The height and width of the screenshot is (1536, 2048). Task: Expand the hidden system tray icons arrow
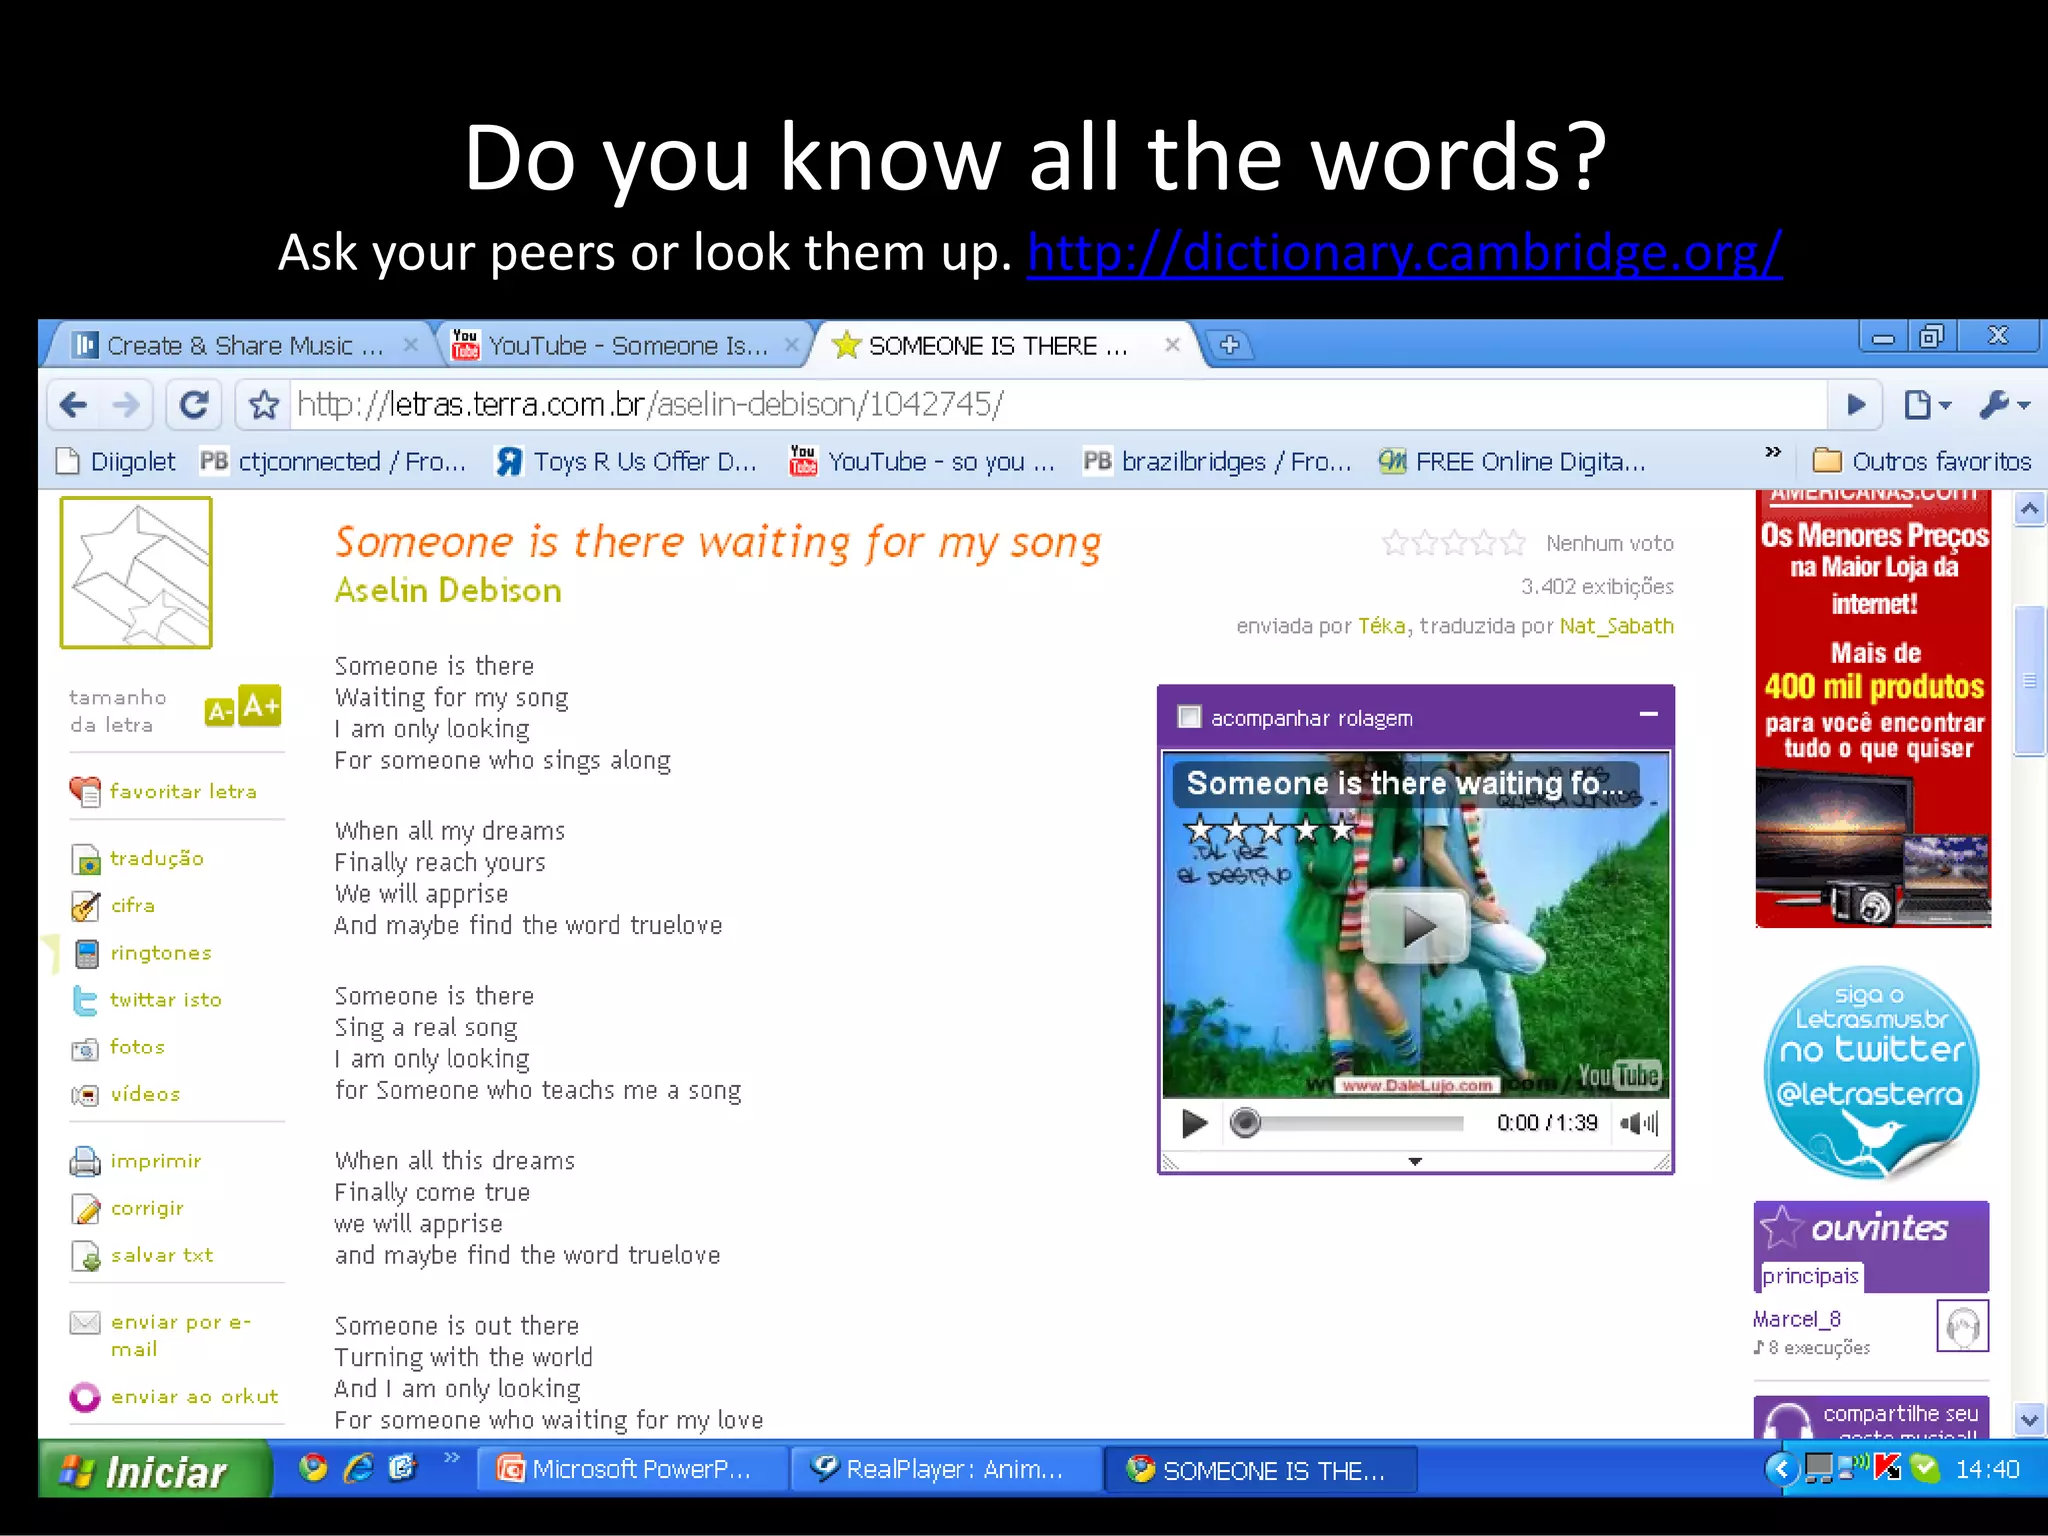click(x=1780, y=1469)
